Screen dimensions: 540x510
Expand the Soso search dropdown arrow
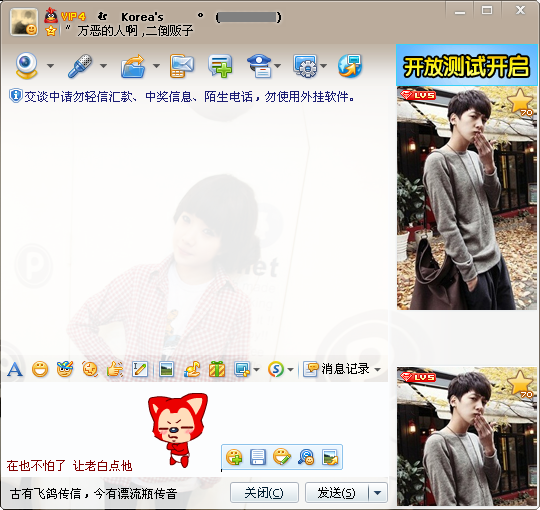[290, 370]
